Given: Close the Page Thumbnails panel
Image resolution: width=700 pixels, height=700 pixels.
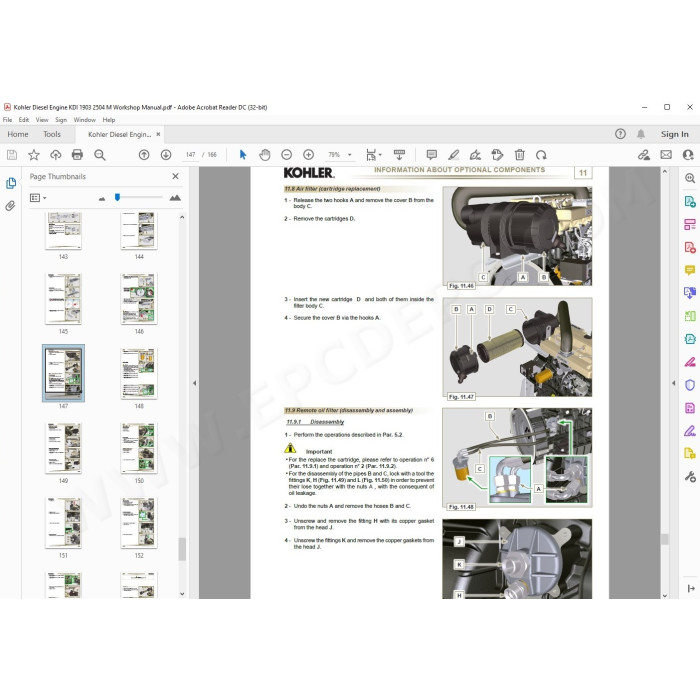Looking at the screenshot, I should [175, 176].
